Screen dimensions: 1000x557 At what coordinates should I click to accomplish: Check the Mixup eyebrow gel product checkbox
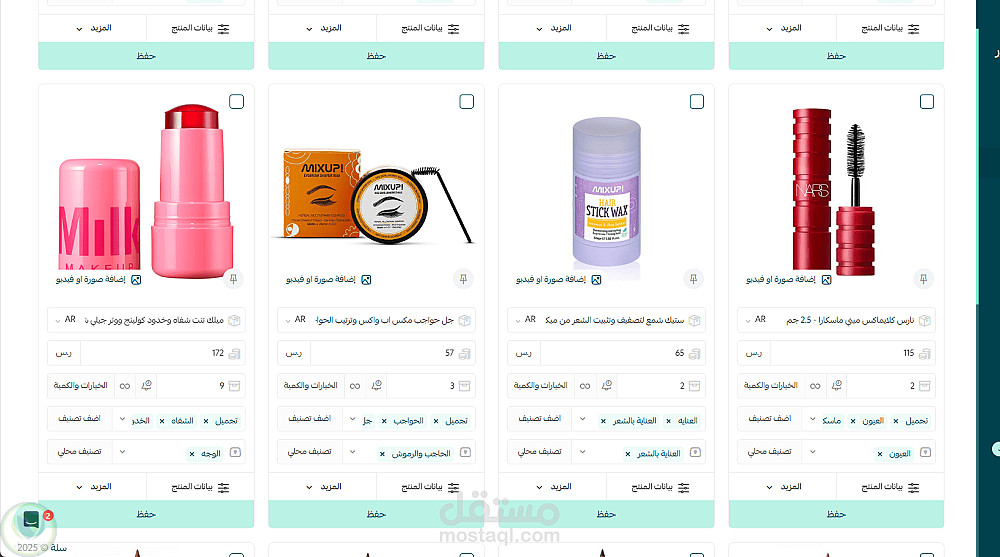click(x=466, y=101)
